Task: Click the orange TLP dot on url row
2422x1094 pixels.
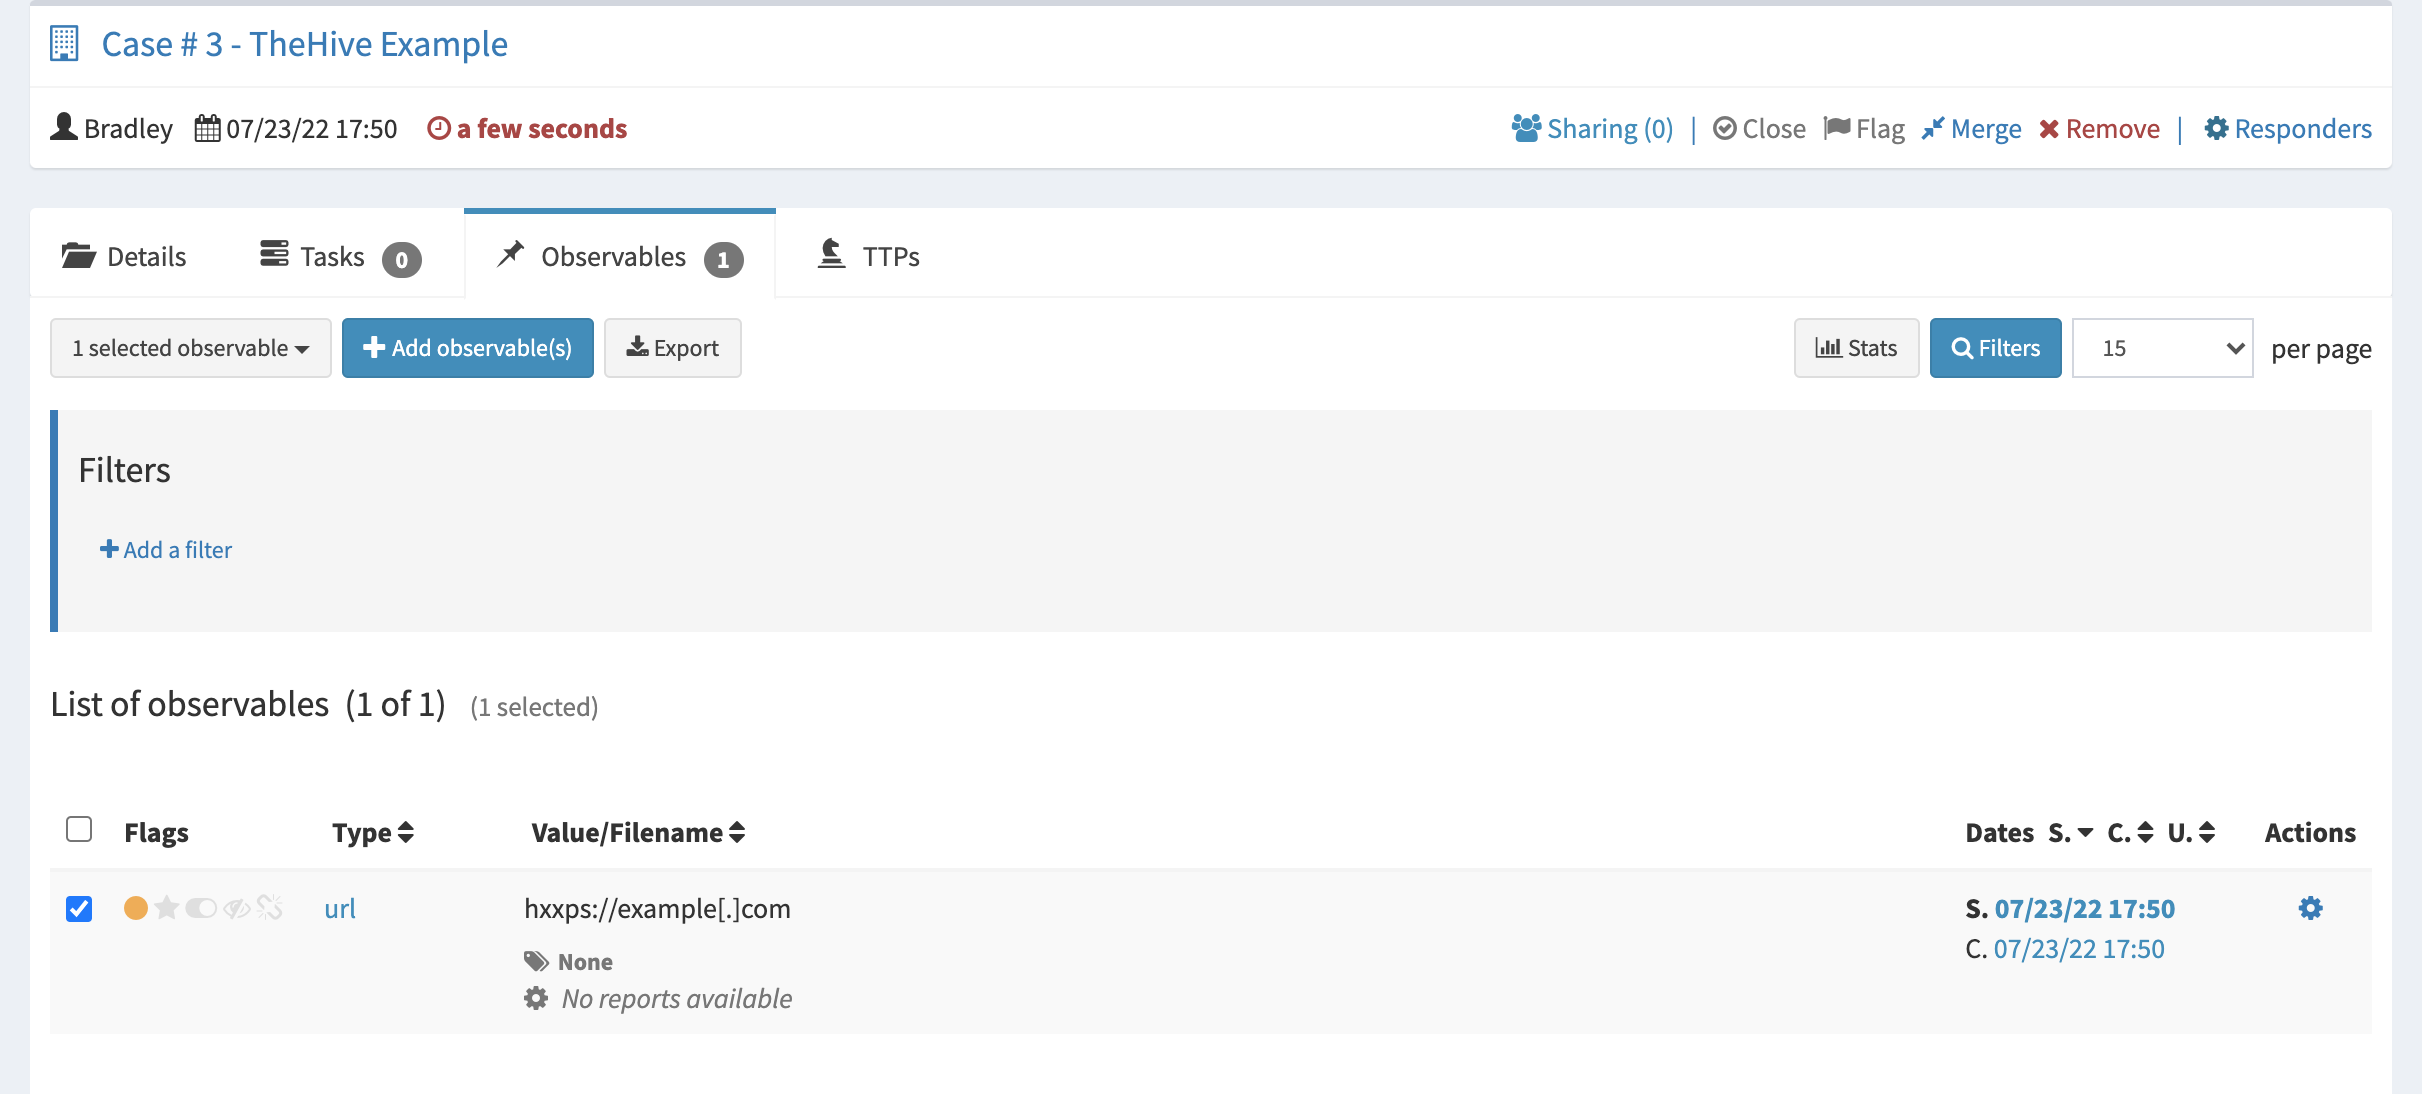Action: click(136, 908)
